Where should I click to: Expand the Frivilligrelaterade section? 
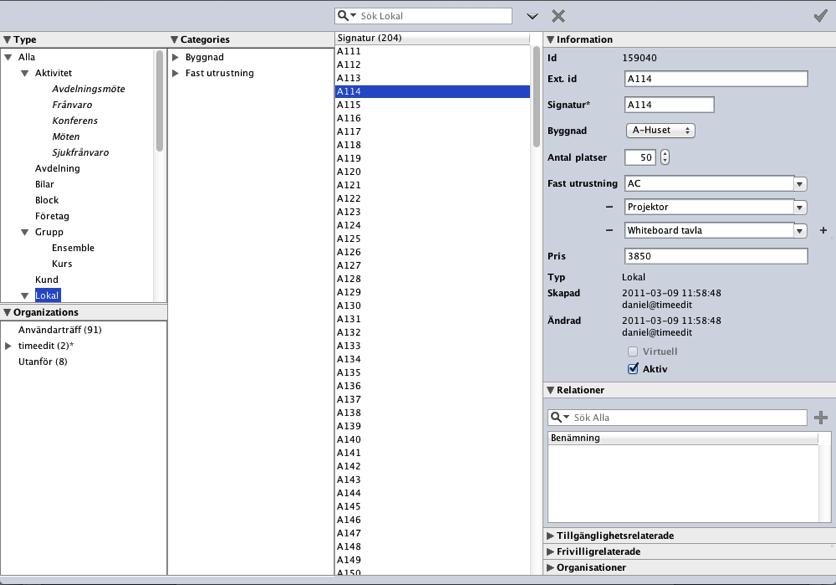[x=550, y=551]
